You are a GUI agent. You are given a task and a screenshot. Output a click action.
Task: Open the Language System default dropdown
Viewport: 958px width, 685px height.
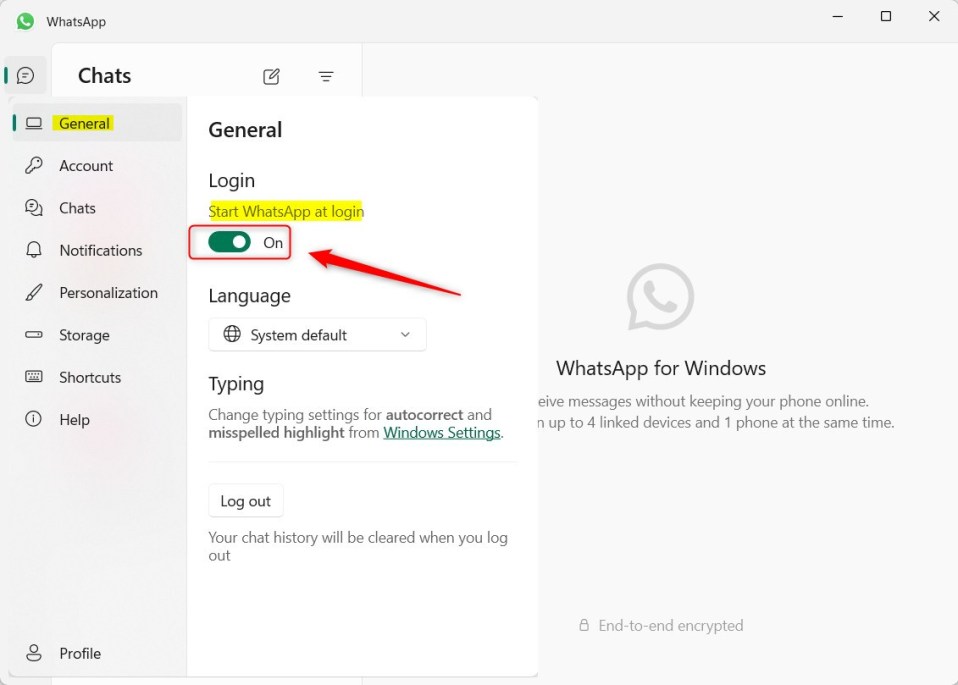pos(317,335)
